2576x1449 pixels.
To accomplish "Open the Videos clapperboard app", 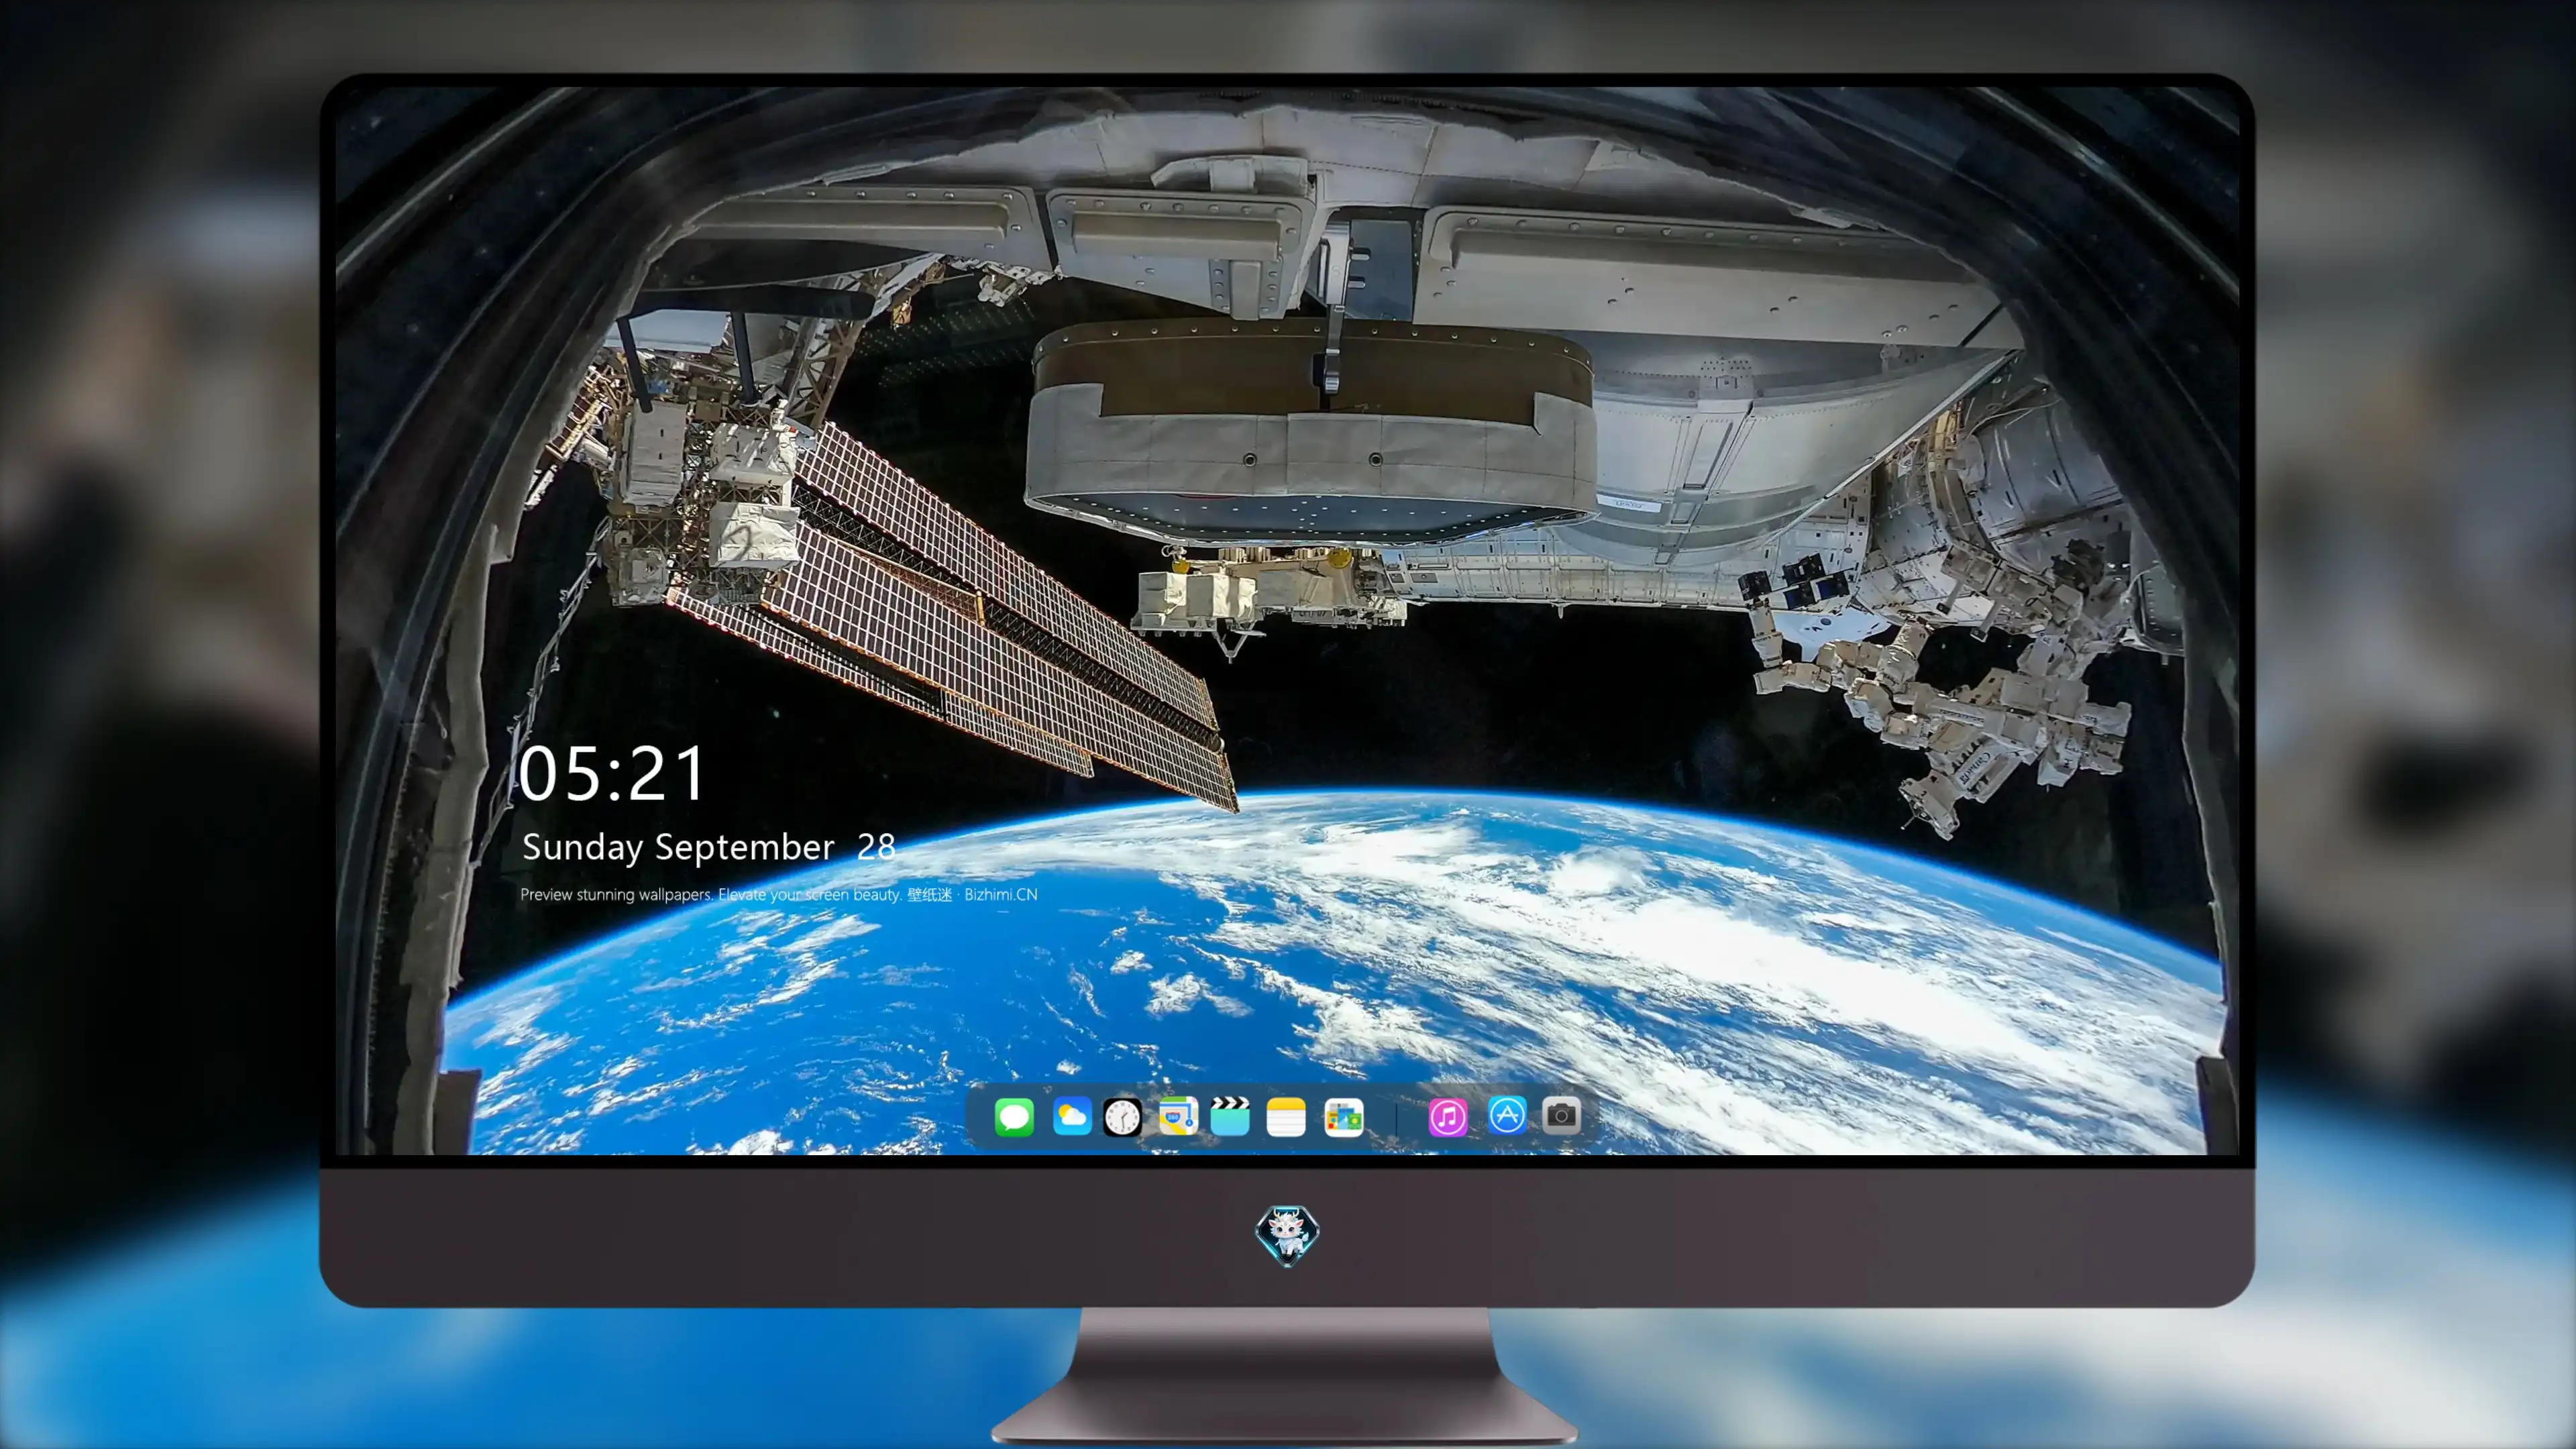I will [x=1230, y=1116].
